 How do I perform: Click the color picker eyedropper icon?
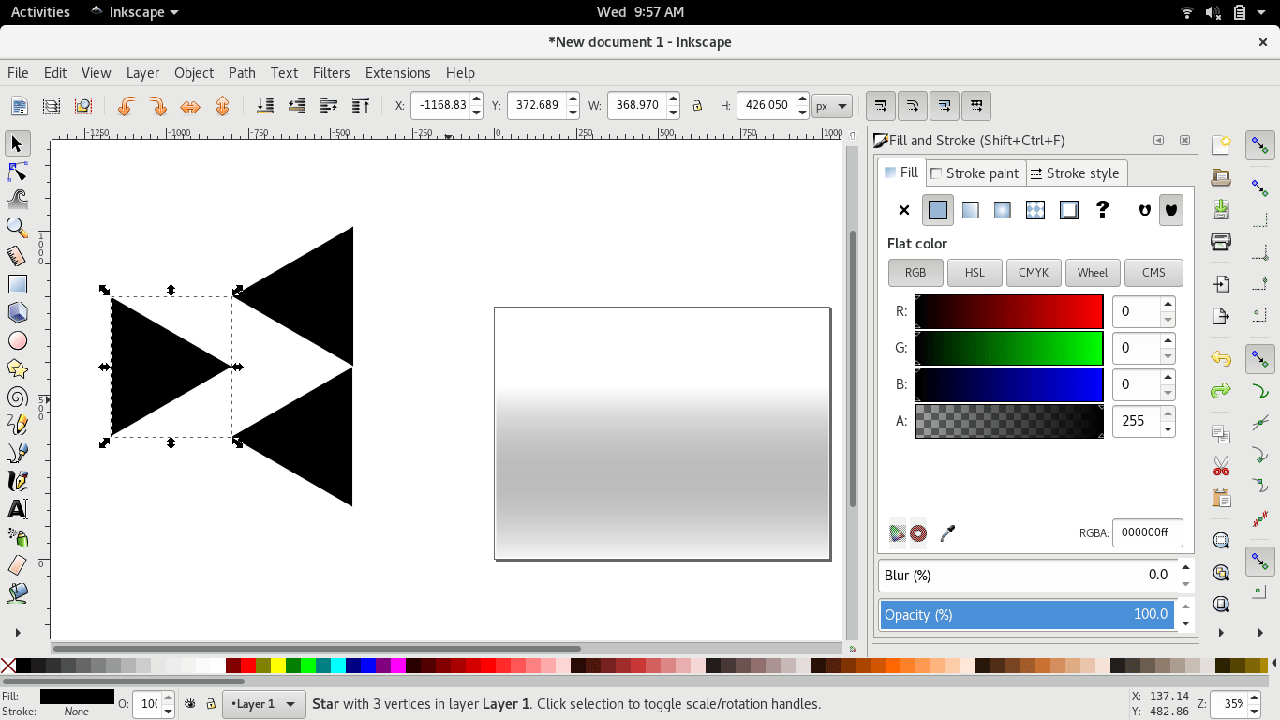[x=948, y=533]
